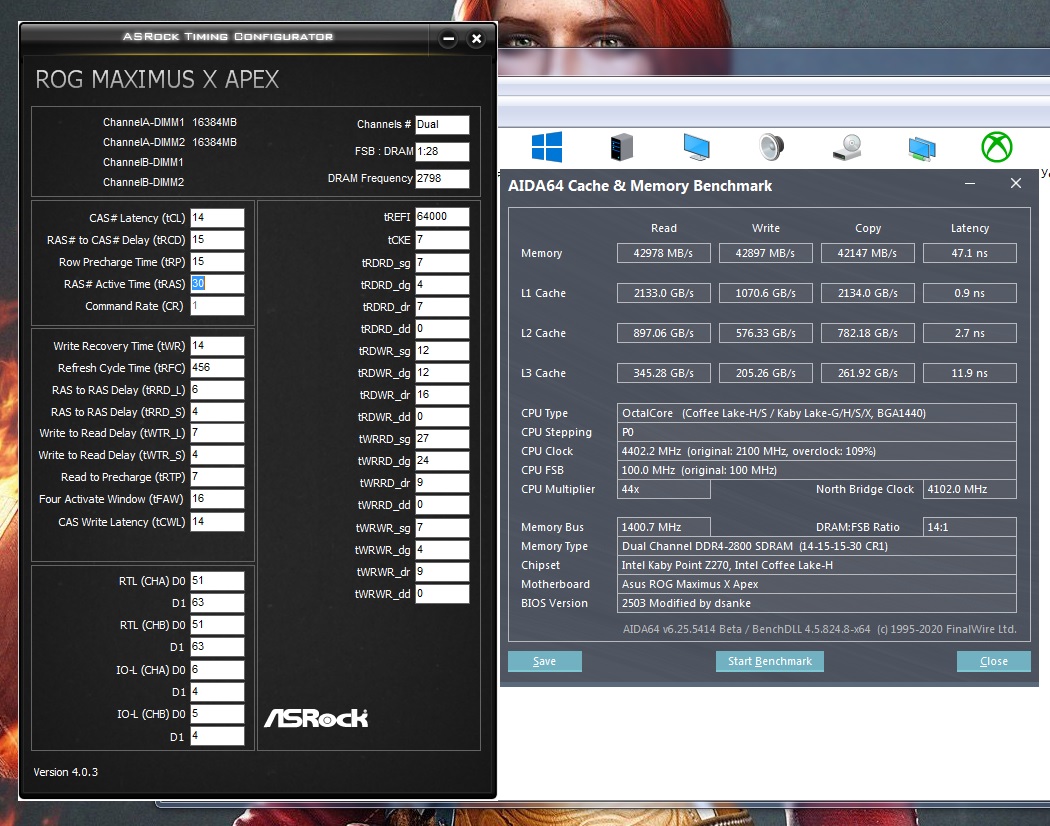Click the Four Activate Window (tFAW) field
The width and height of the screenshot is (1050, 826).
218,499
